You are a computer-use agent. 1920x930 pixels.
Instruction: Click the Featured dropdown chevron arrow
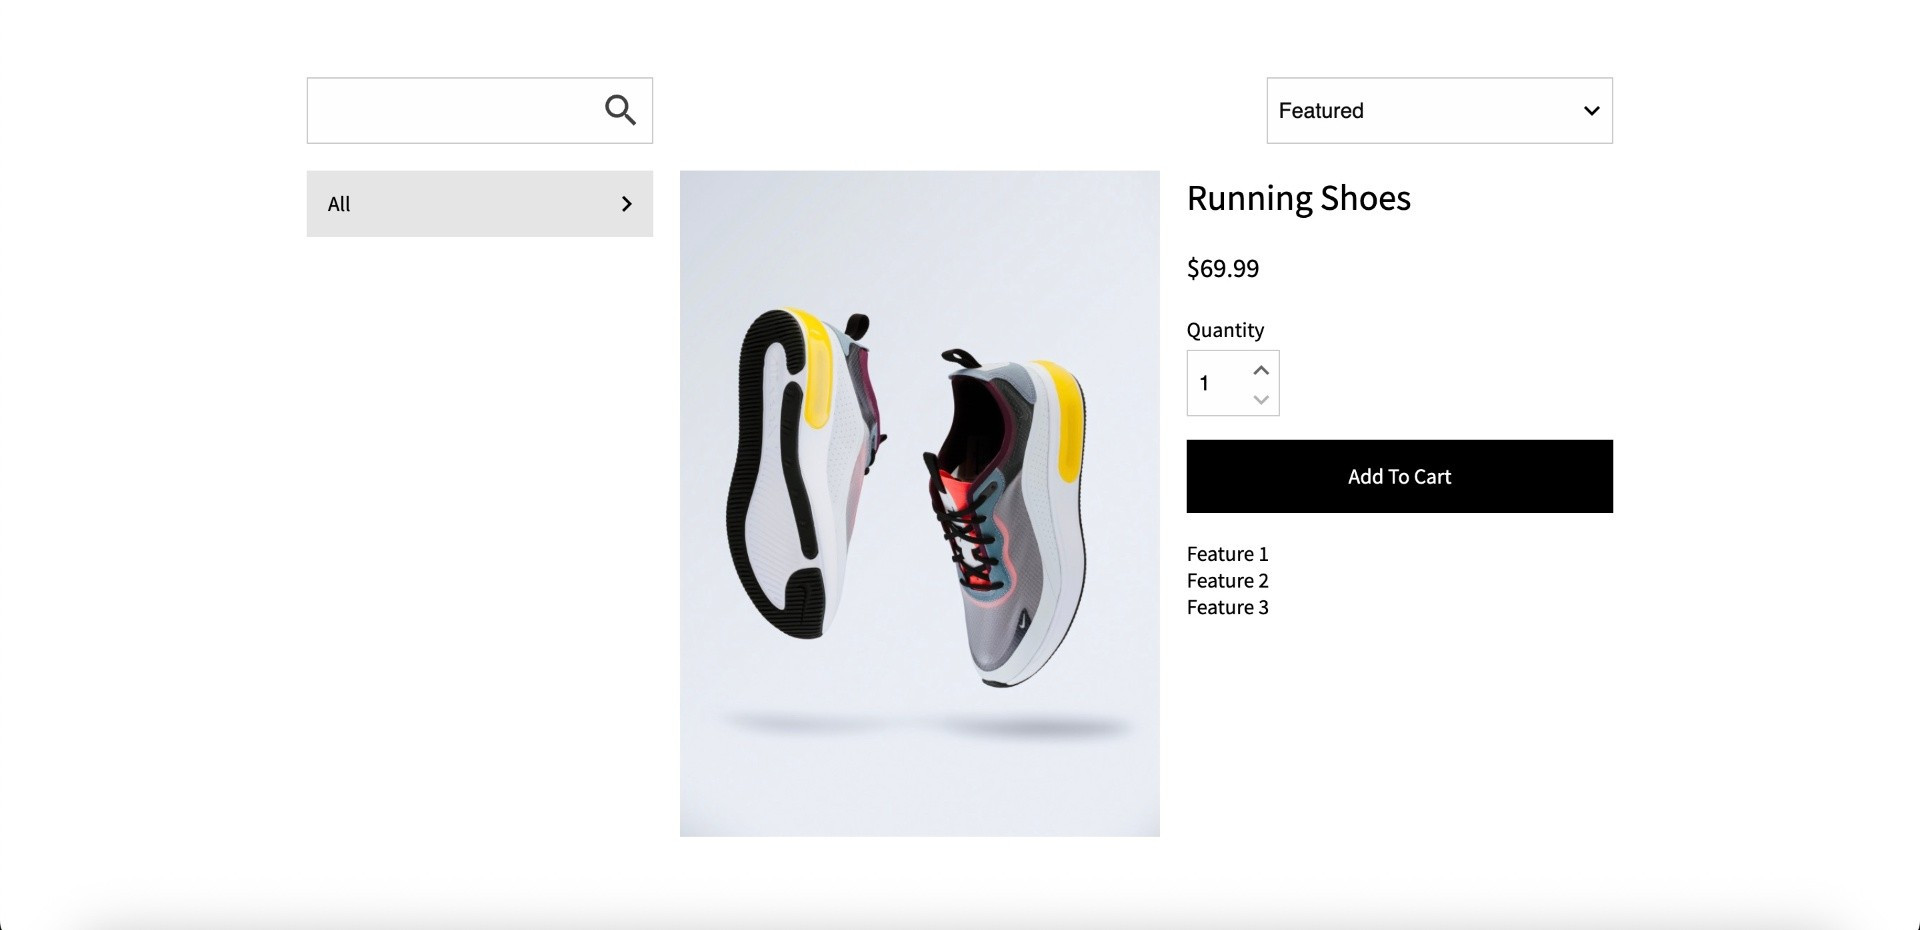coord(1591,111)
